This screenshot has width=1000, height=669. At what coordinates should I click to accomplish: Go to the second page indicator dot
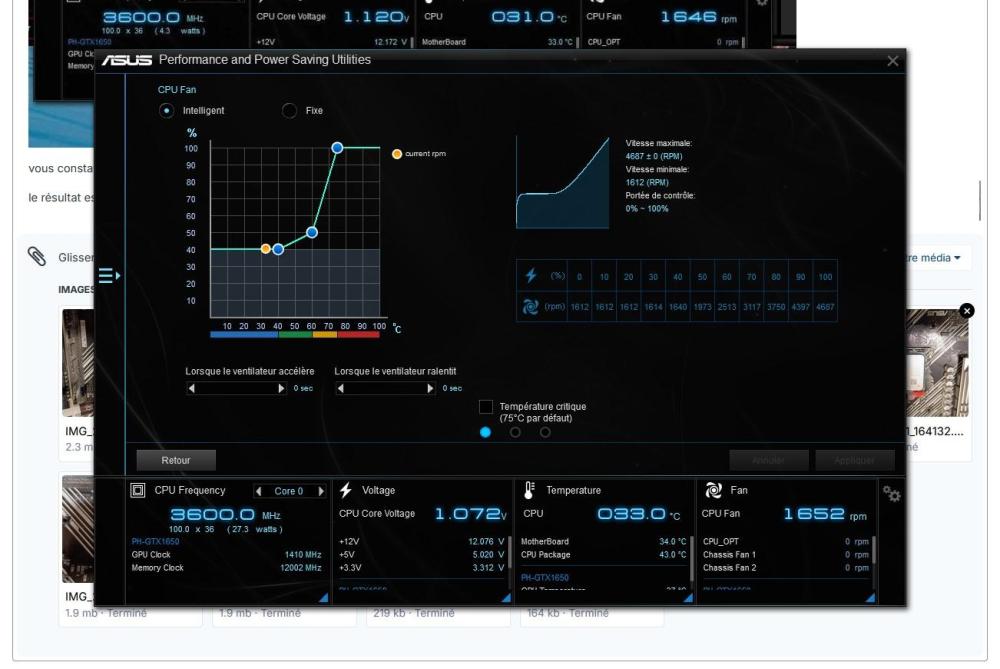pyautogui.click(x=515, y=432)
